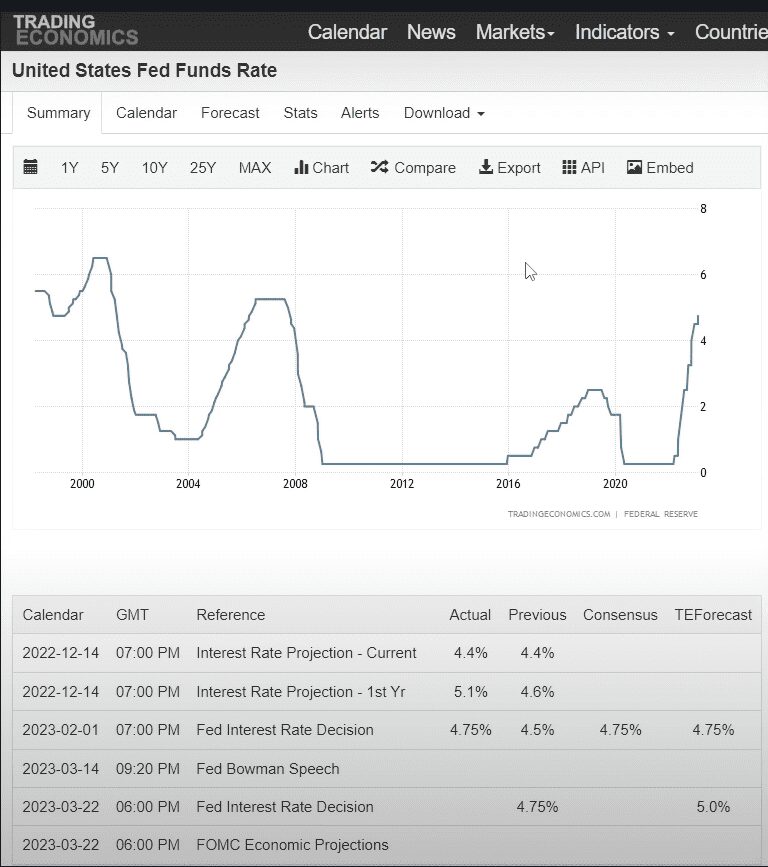Set chart range to 1Y

(x=69, y=168)
